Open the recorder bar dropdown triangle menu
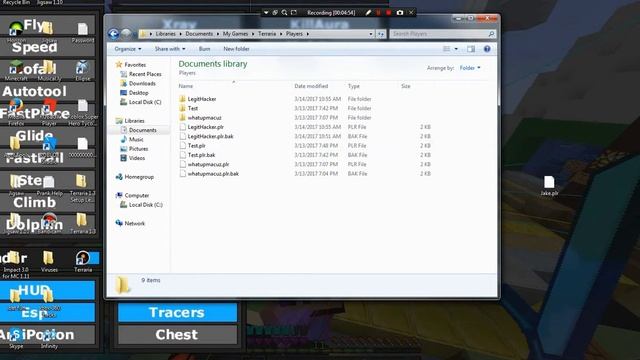 click(x=266, y=13)
